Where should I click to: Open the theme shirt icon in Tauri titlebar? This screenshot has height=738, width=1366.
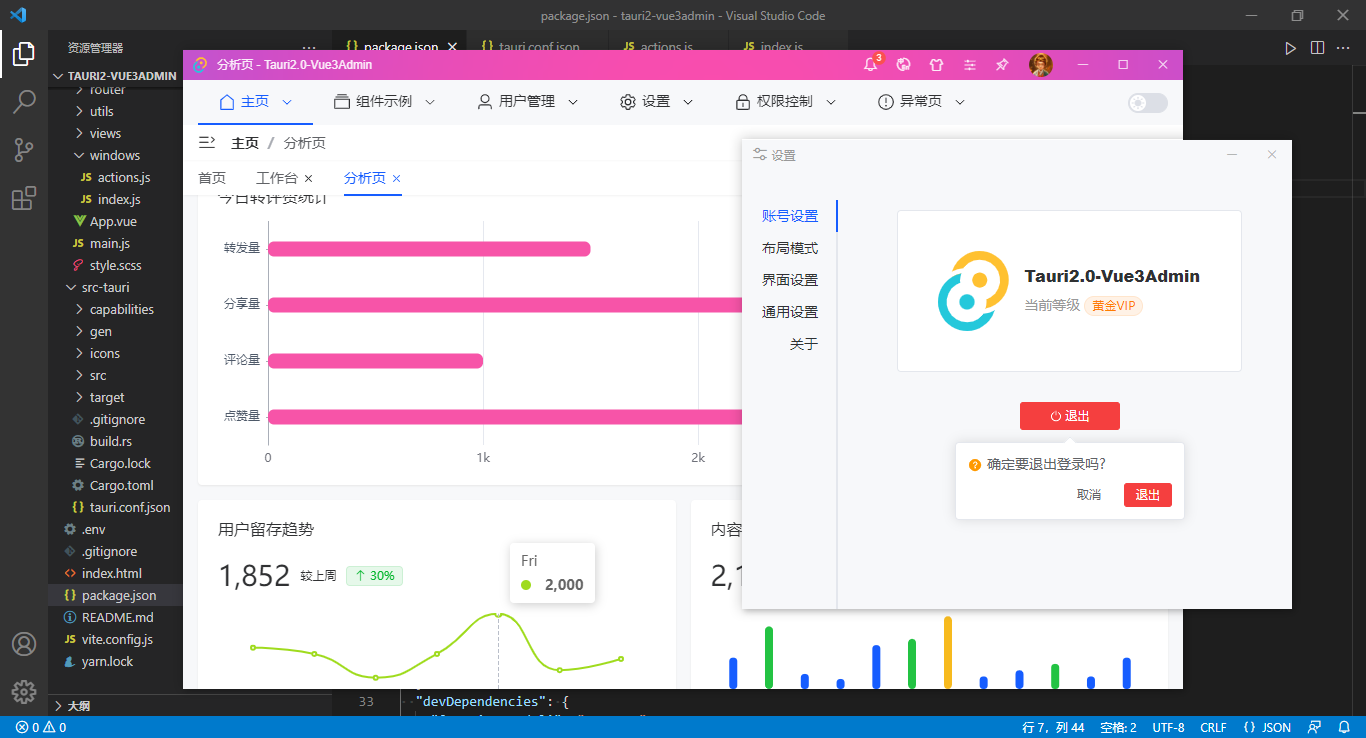click(936, 65)
